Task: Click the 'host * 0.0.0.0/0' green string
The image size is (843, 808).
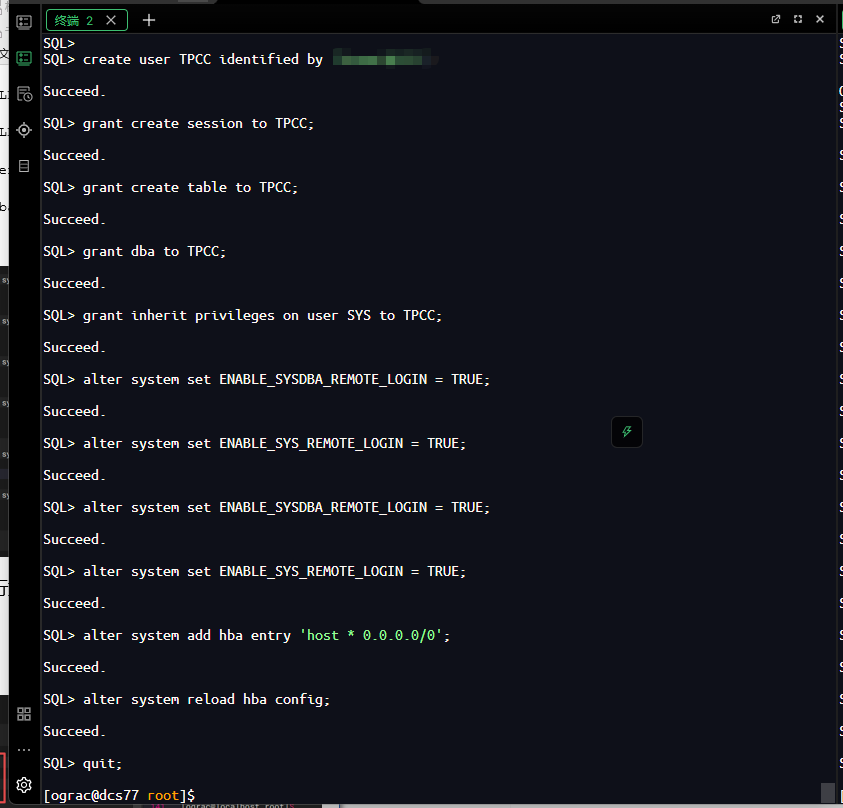Action: (371, 635)
